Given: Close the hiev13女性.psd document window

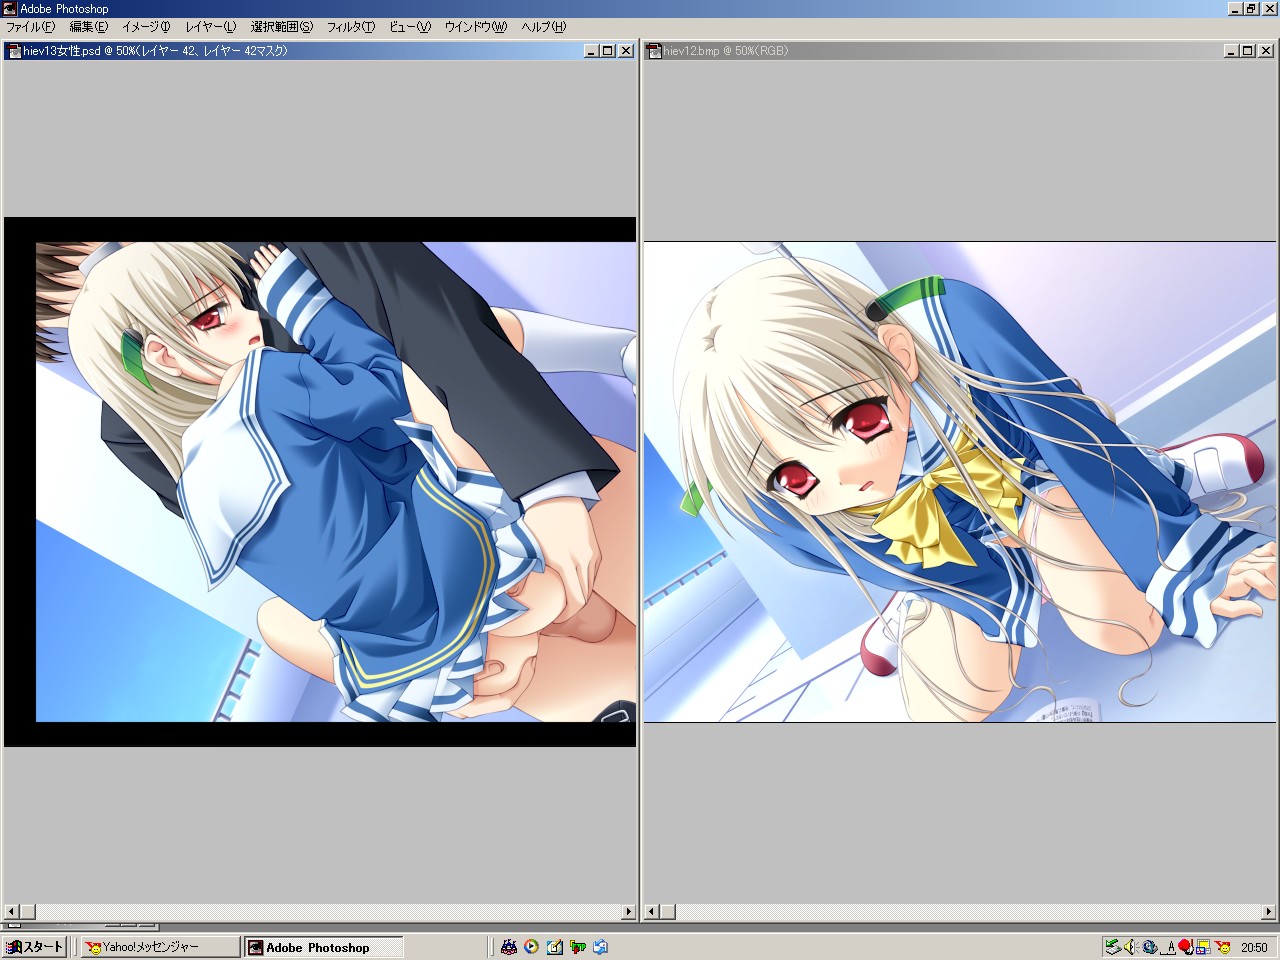Looking at the screenshot, I should [626, 51].
